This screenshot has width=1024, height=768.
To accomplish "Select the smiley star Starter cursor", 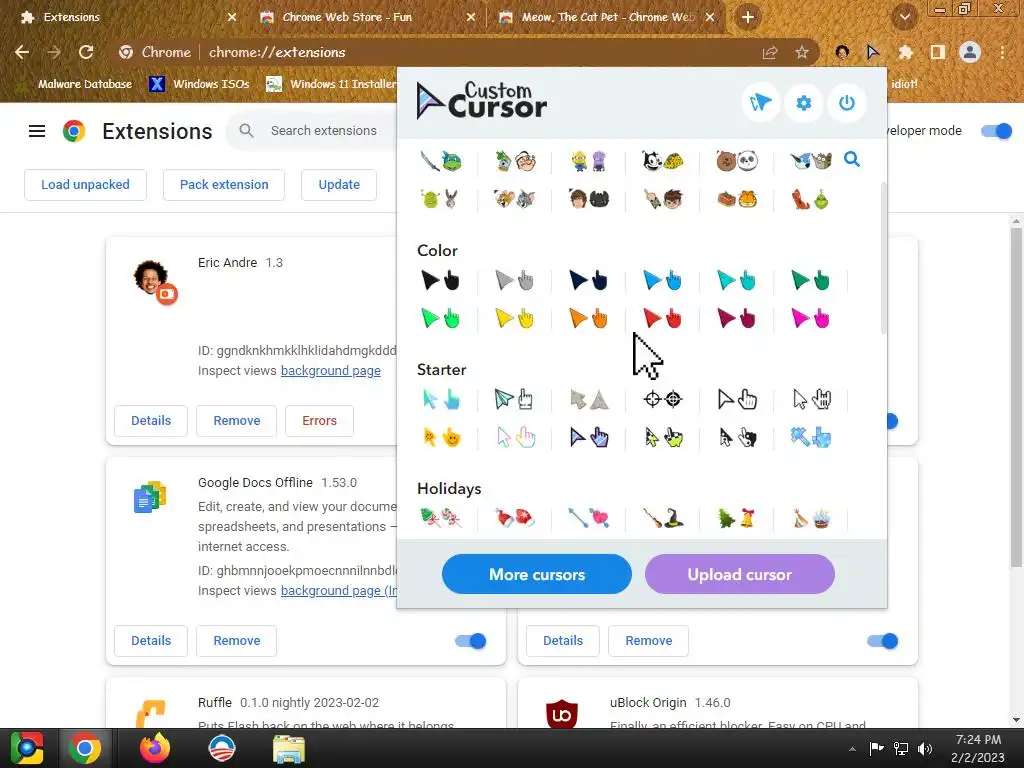I will click(x=441, y=438).
